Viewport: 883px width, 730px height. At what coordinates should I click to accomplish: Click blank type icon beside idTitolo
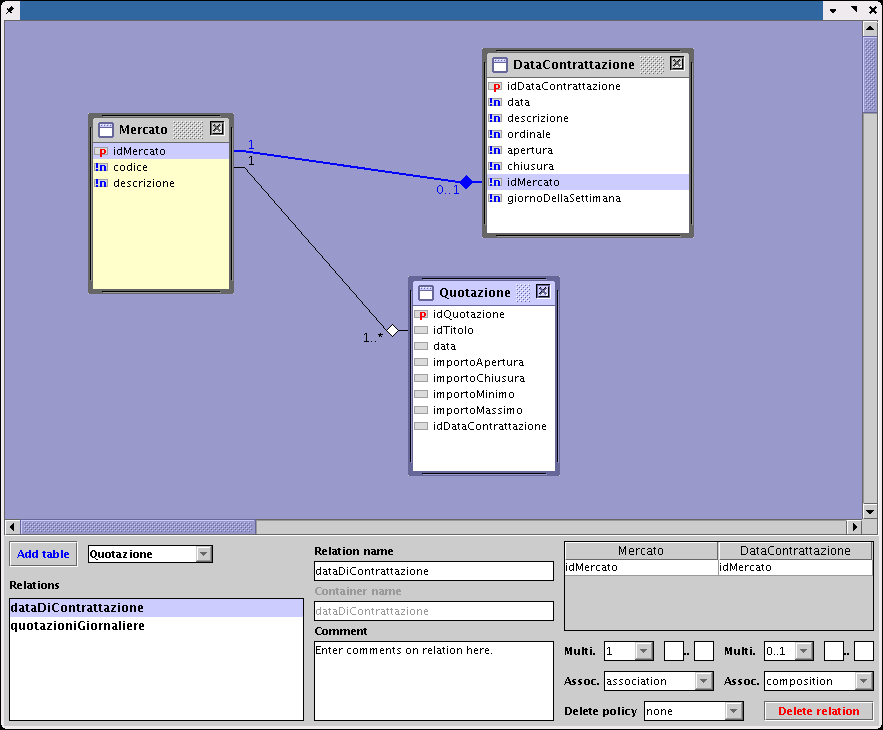tap(421, 330)
